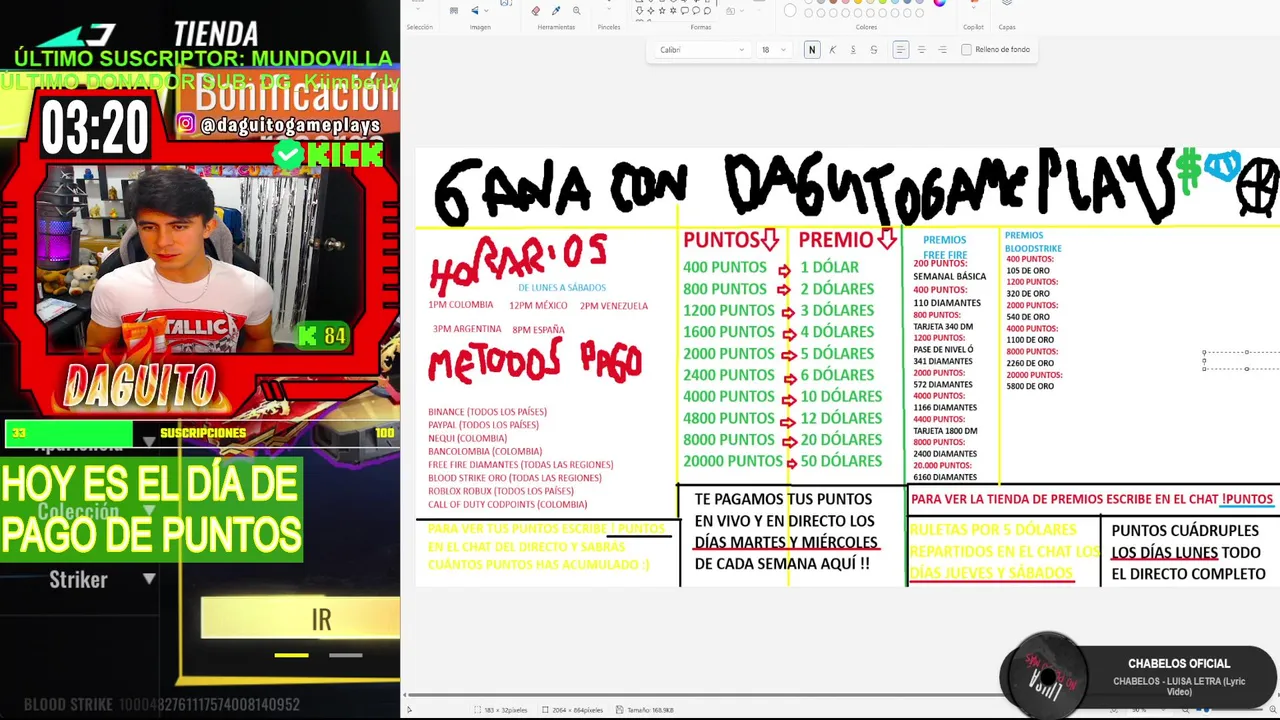1280x720 pixels.
Task: Choose the rounded rectangle callout shape
Action: pos(684,10)
